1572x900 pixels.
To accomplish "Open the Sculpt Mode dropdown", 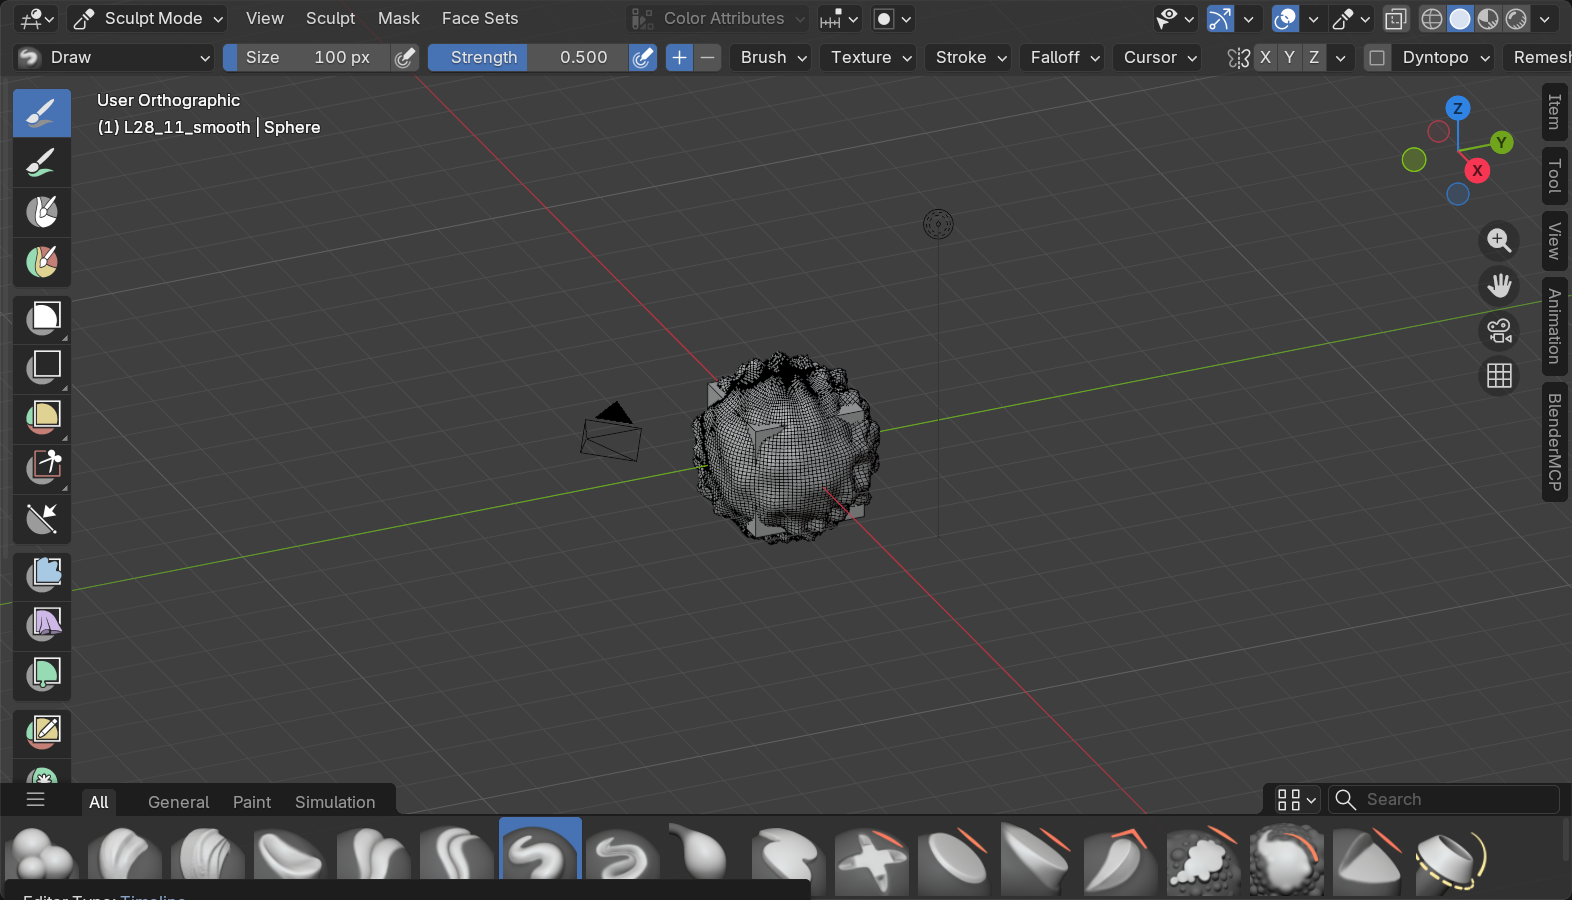I will (x=147, y=19).
